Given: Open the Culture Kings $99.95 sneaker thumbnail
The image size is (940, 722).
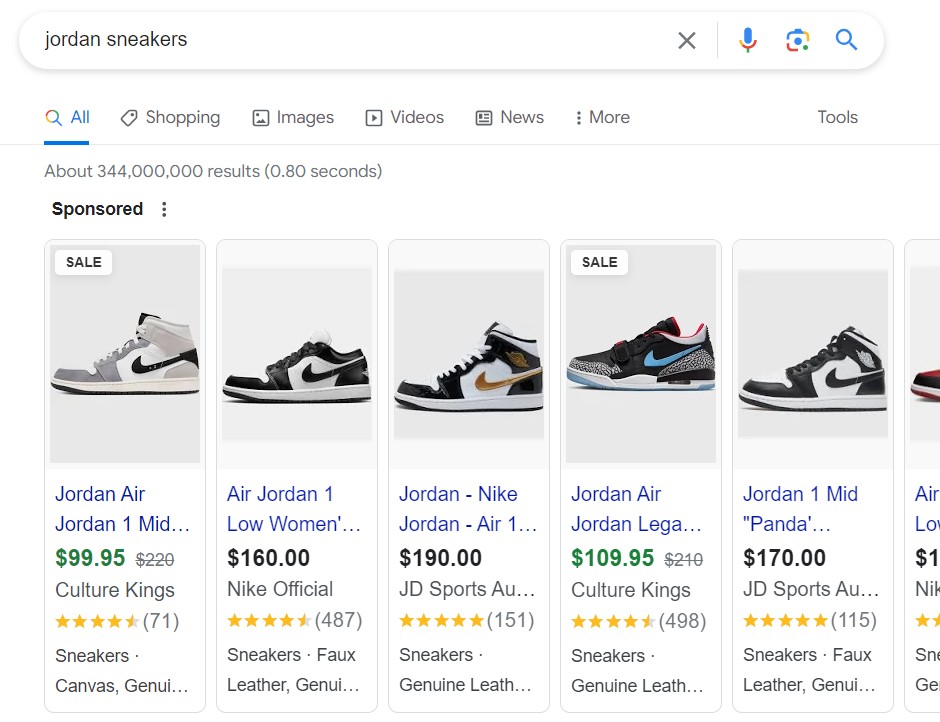Looking at the screenshot, I should click(124, 353).
